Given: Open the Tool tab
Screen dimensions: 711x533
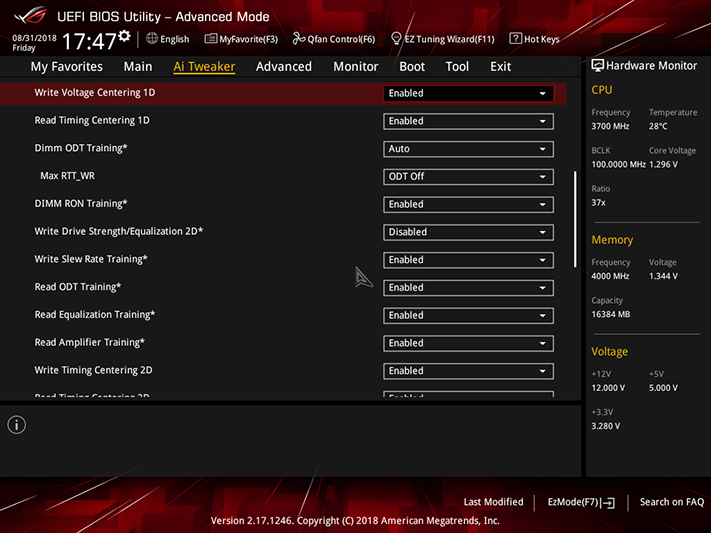Looking at the screenshot, I should [457, 67].
